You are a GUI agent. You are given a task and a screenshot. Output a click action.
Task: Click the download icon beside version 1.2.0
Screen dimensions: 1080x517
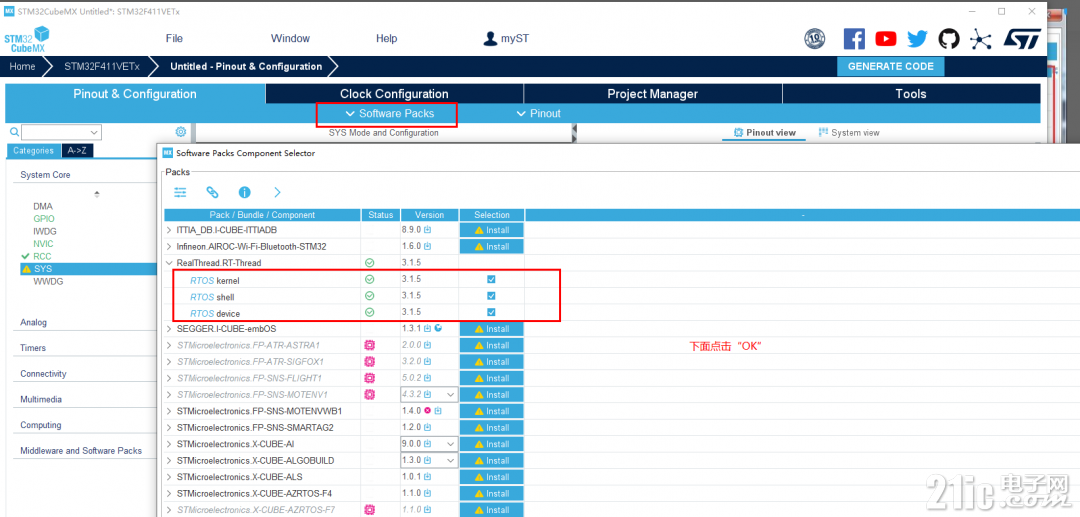click(428, 428)
